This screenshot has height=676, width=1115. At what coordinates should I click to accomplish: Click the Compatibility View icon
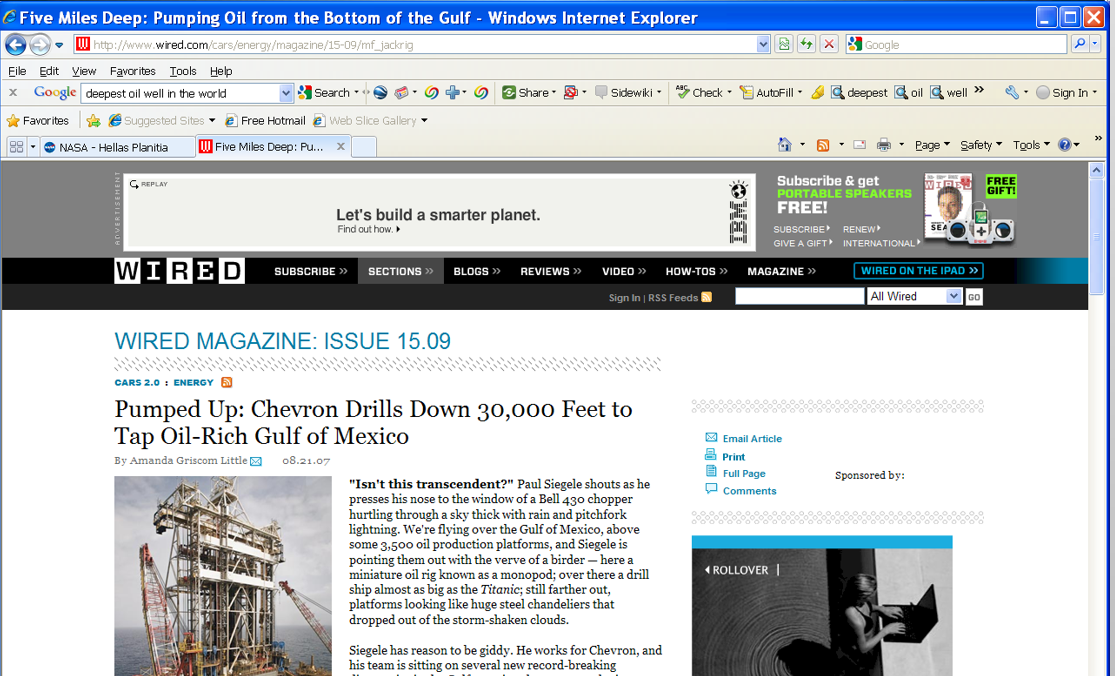click(x=784, y=44)
